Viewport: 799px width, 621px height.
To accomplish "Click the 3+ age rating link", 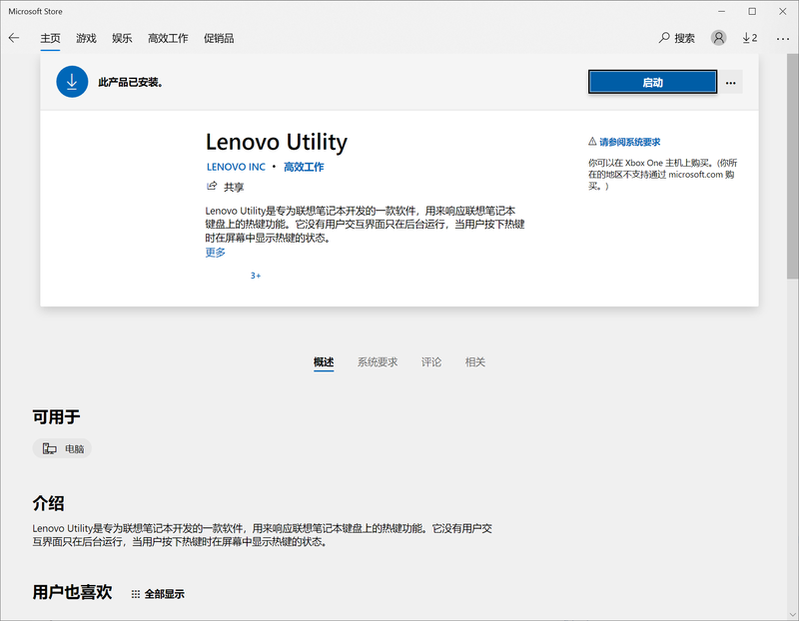I will [255, 275].
